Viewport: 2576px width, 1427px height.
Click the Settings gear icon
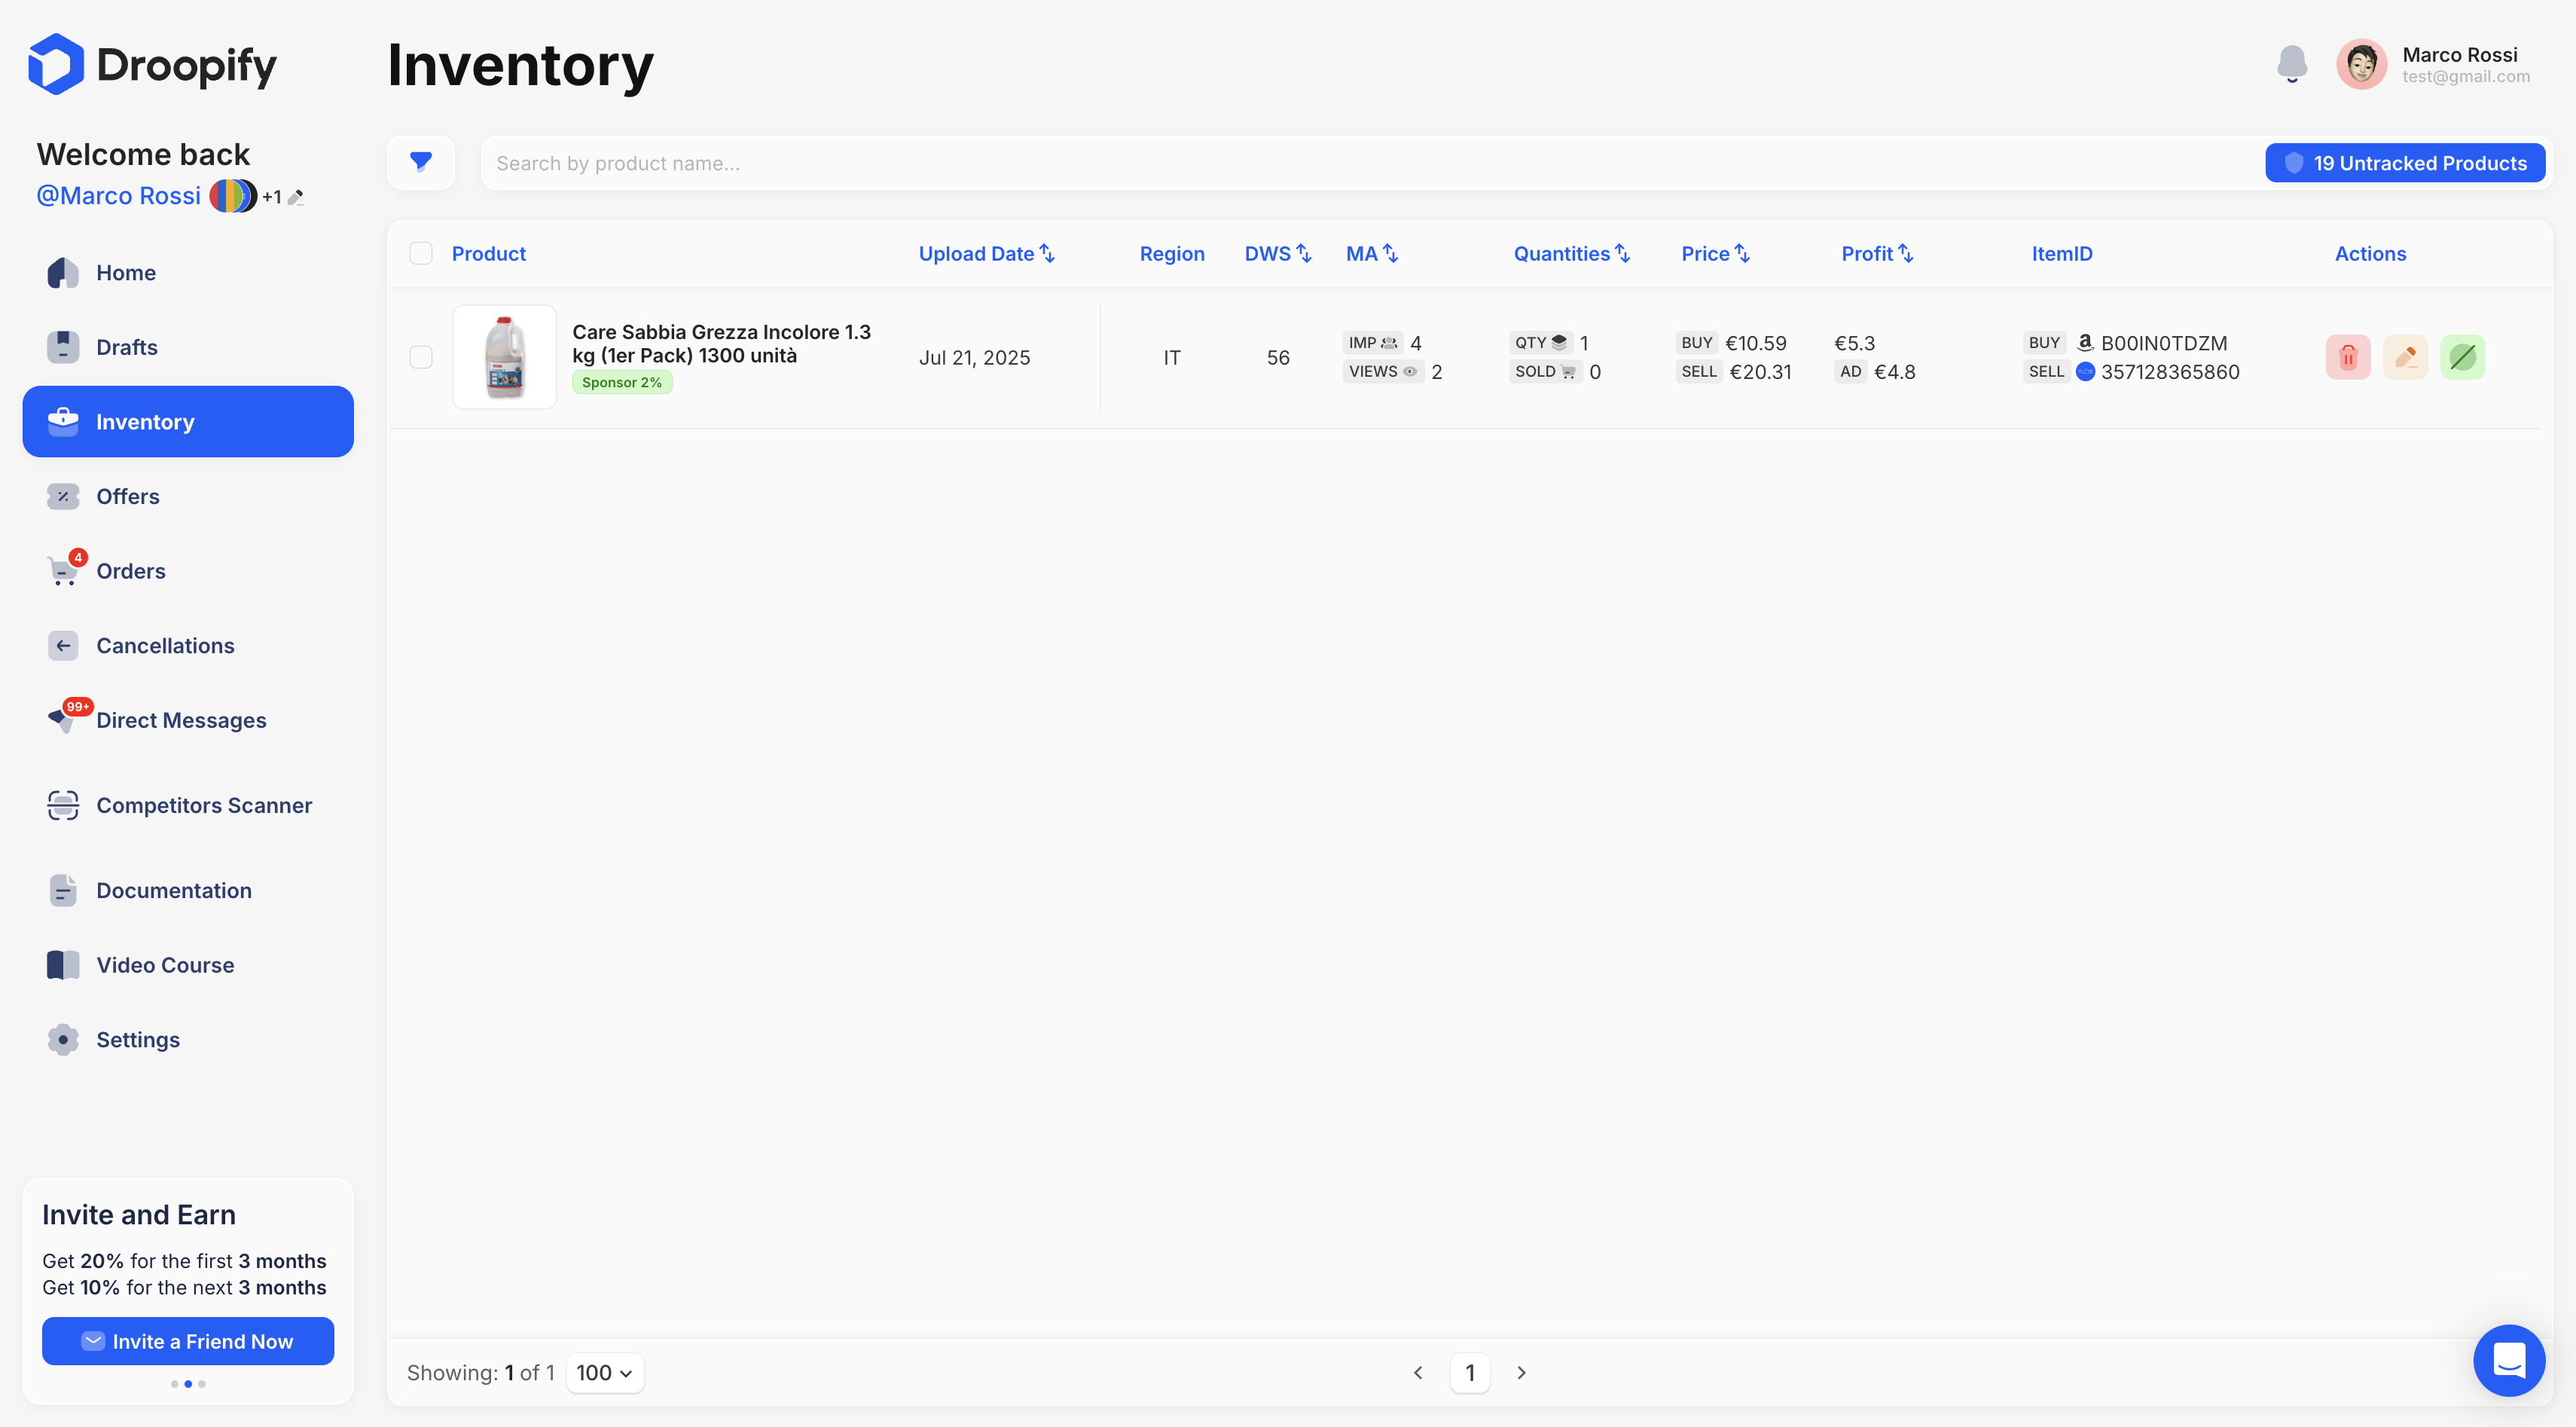click(63, 1040)
